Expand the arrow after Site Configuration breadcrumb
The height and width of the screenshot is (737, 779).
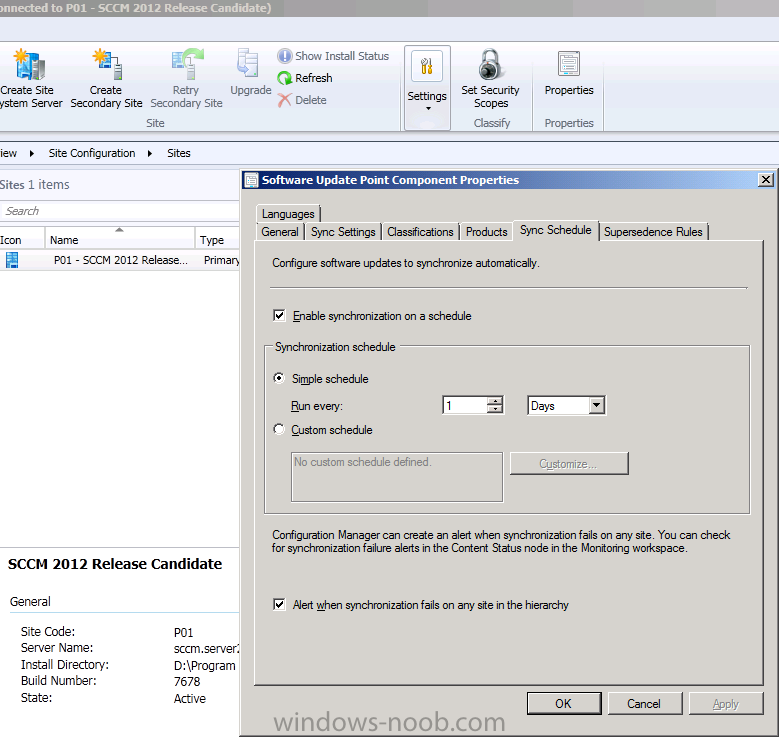point(150,153)
